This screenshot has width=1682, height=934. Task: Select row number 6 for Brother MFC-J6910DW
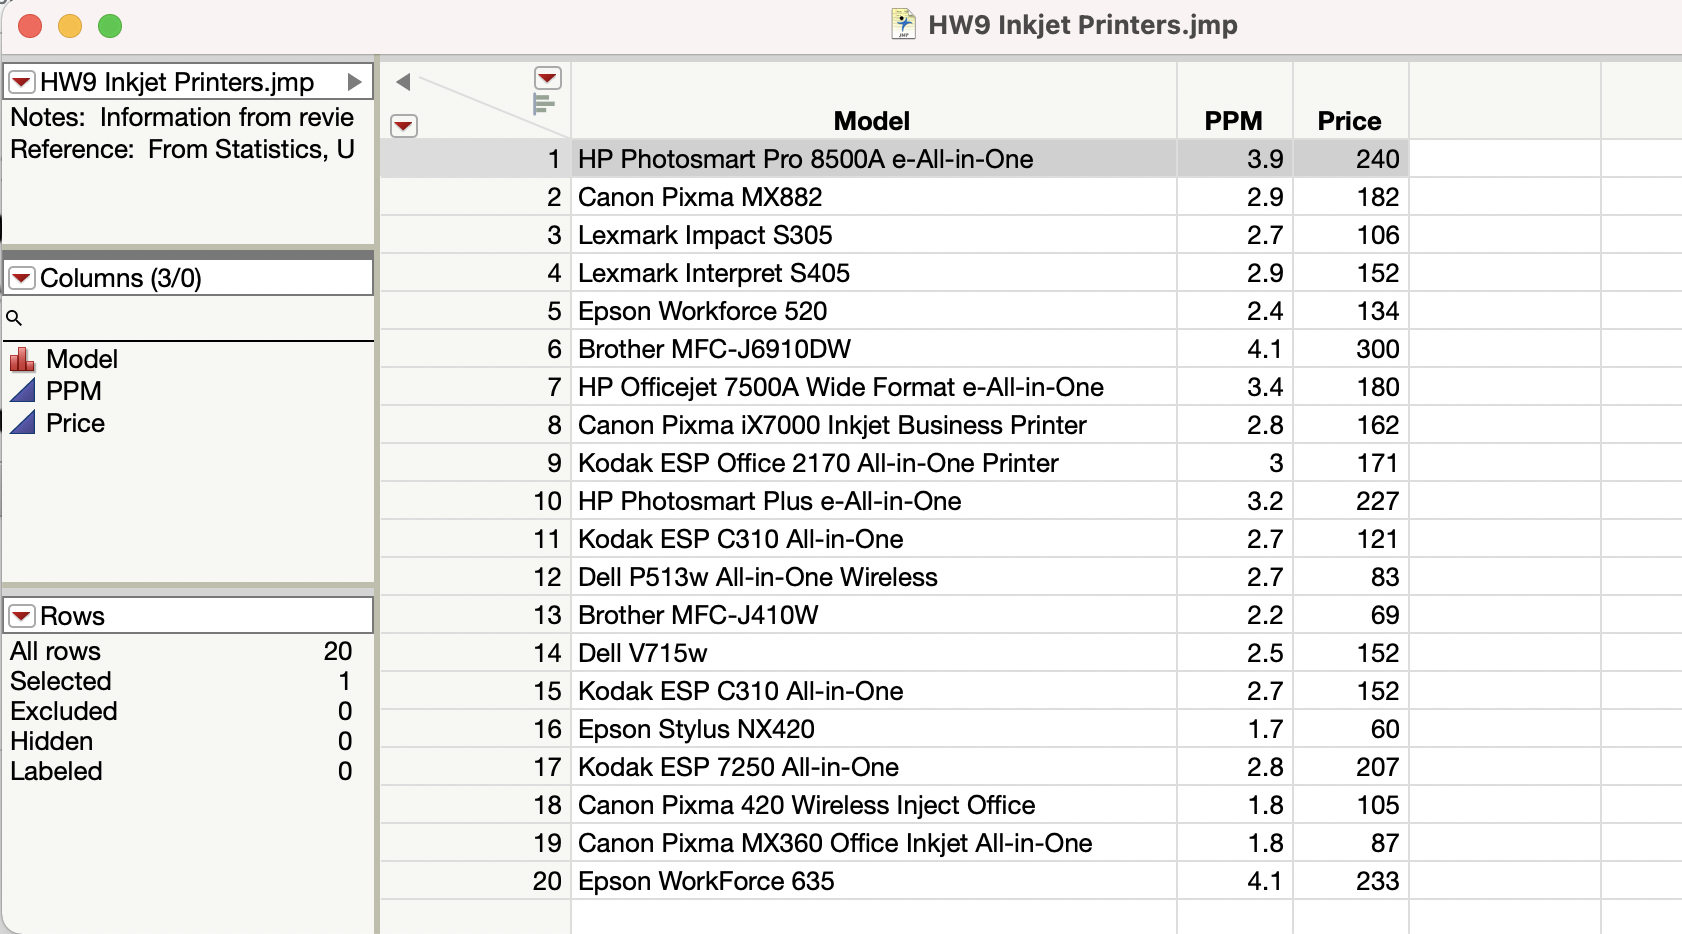(553, 349)
